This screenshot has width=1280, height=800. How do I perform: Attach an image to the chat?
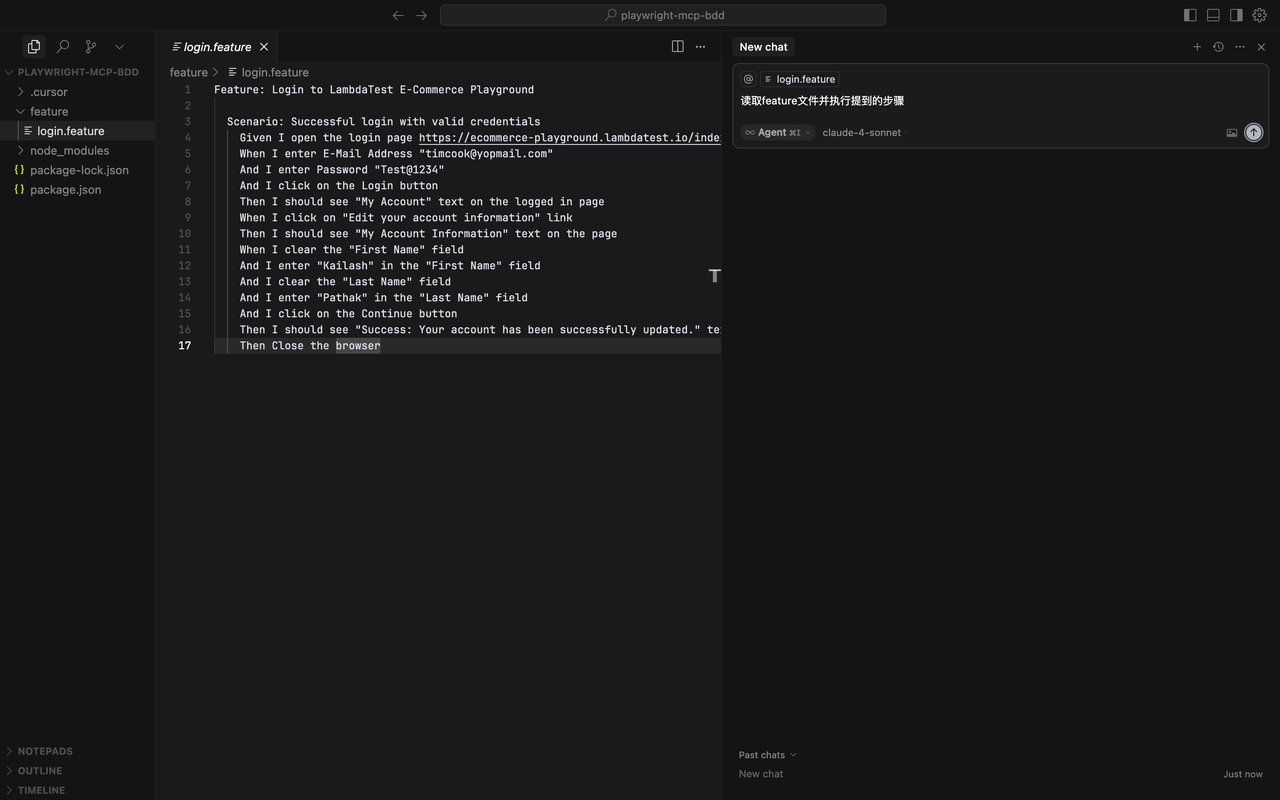[1232, 132]
